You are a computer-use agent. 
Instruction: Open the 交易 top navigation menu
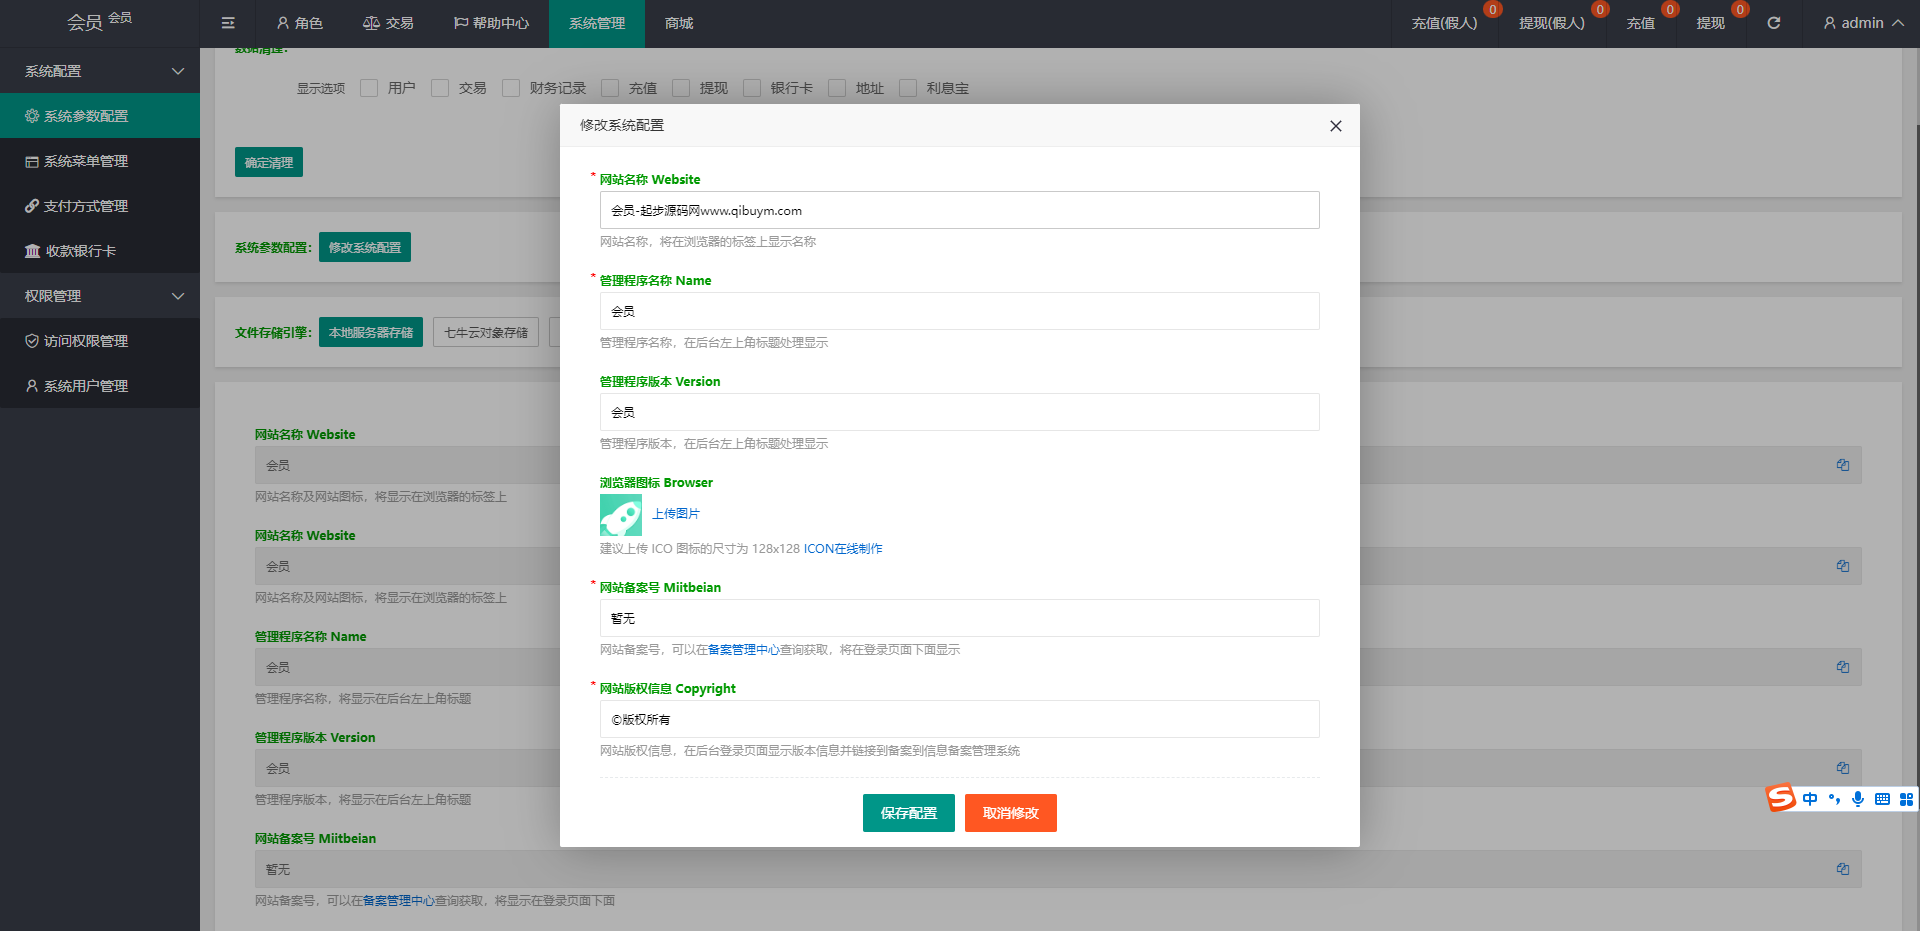[388, 23]
